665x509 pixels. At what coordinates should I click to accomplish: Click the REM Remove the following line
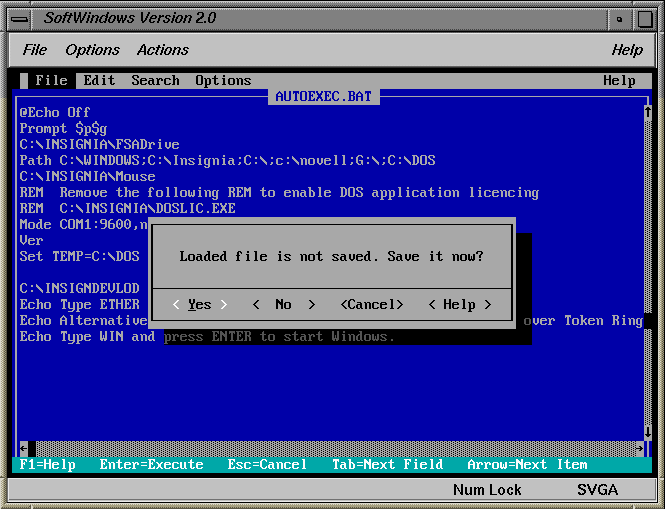pos(279,193)
